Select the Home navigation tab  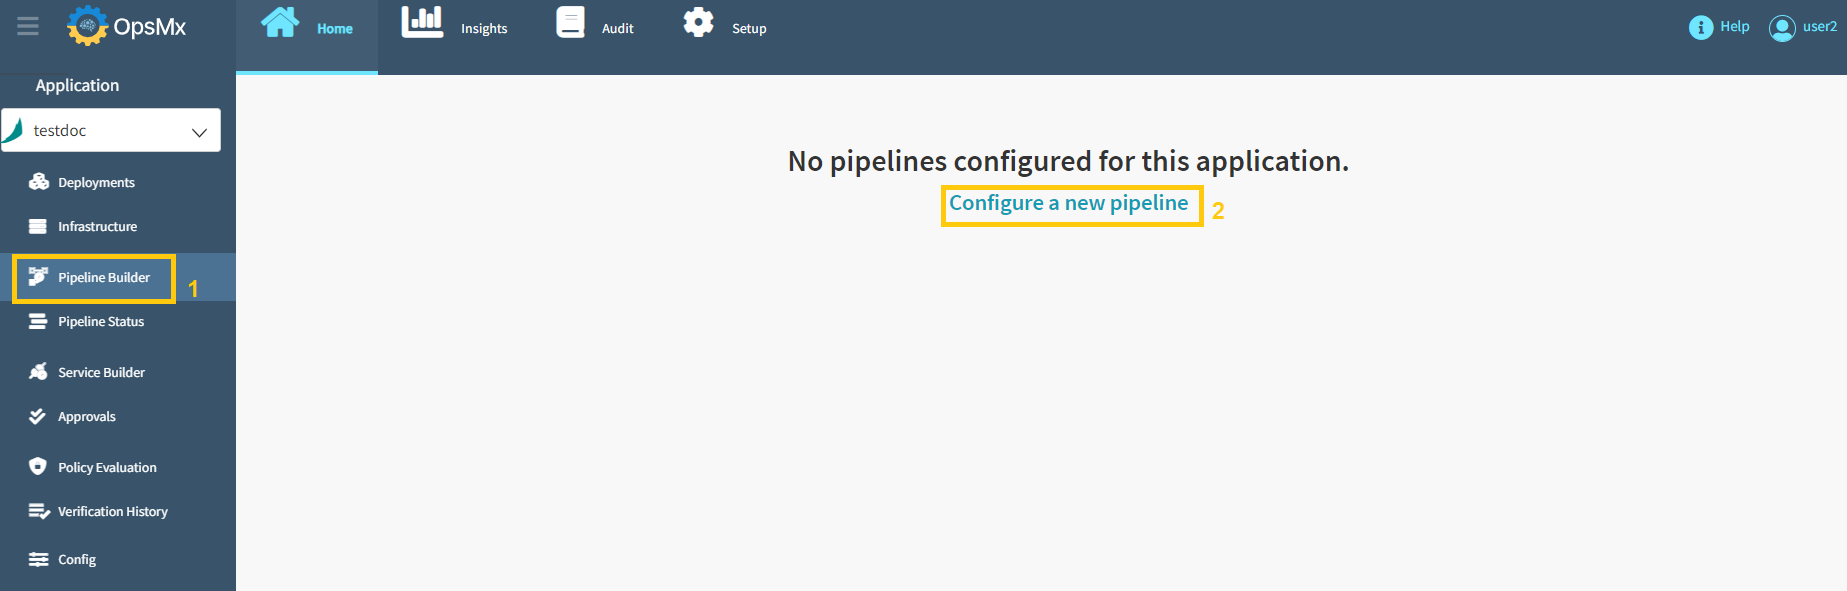306,25
